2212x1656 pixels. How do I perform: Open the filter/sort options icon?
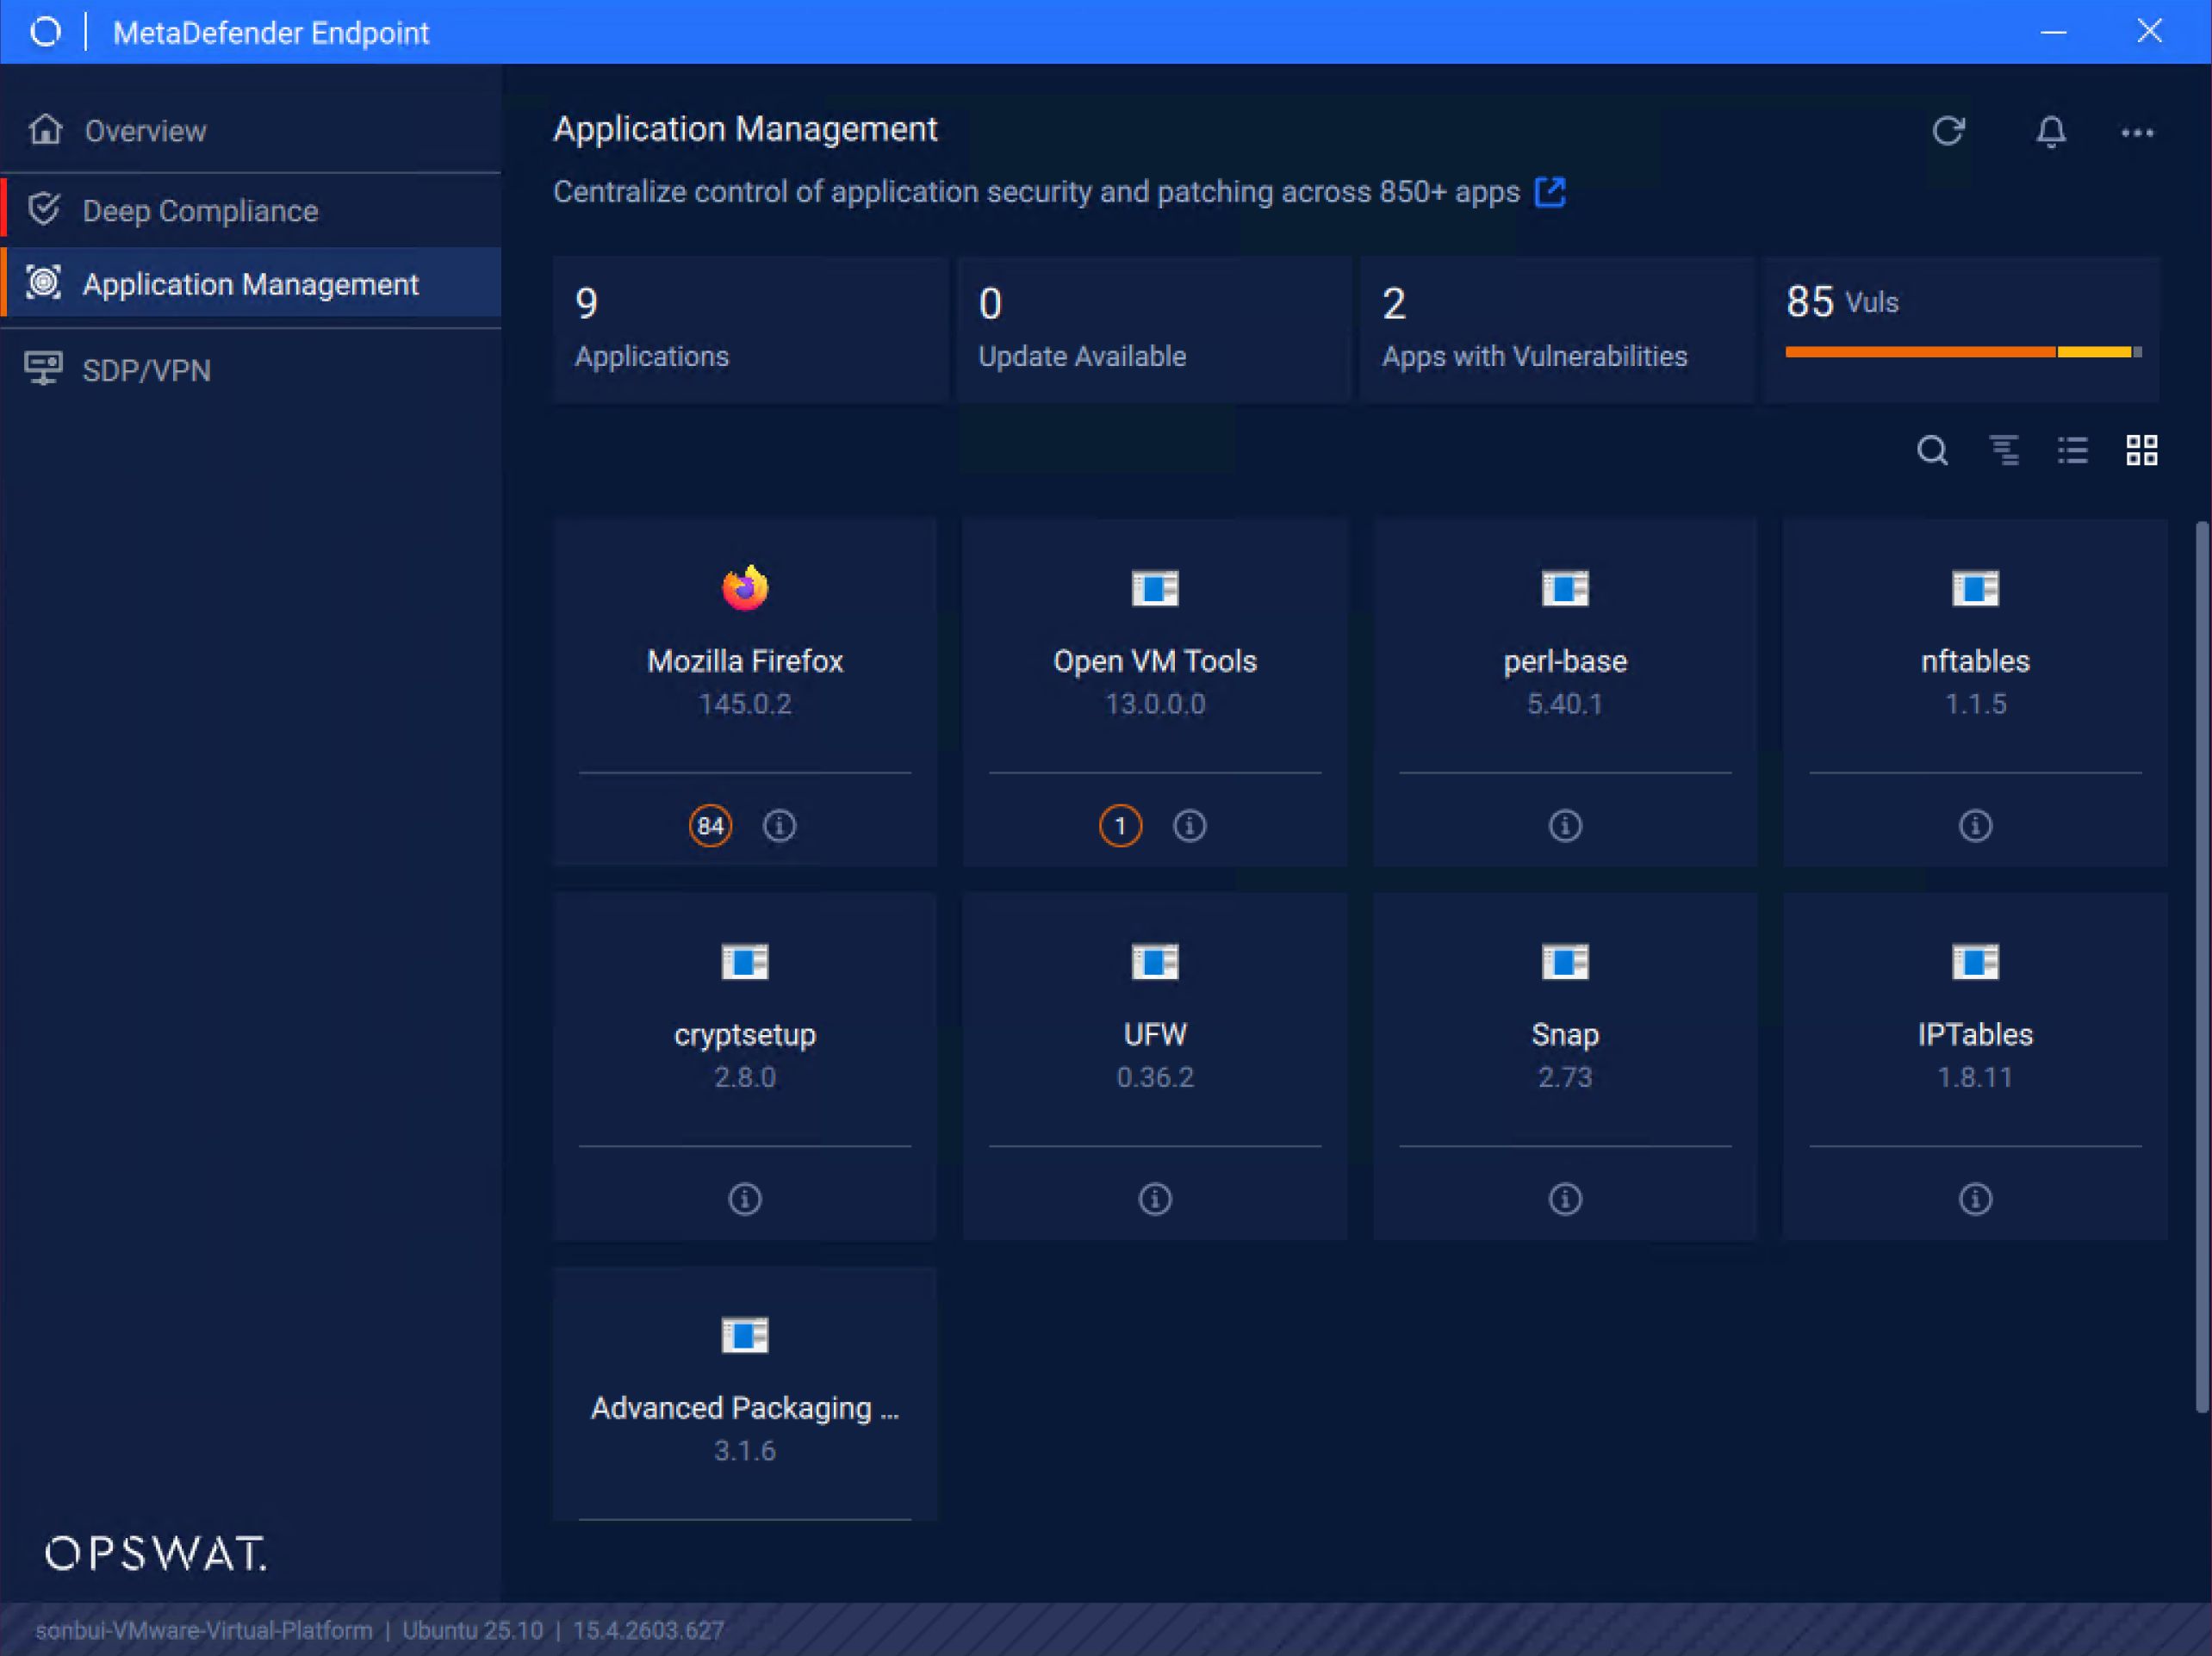coord(2003,450)
